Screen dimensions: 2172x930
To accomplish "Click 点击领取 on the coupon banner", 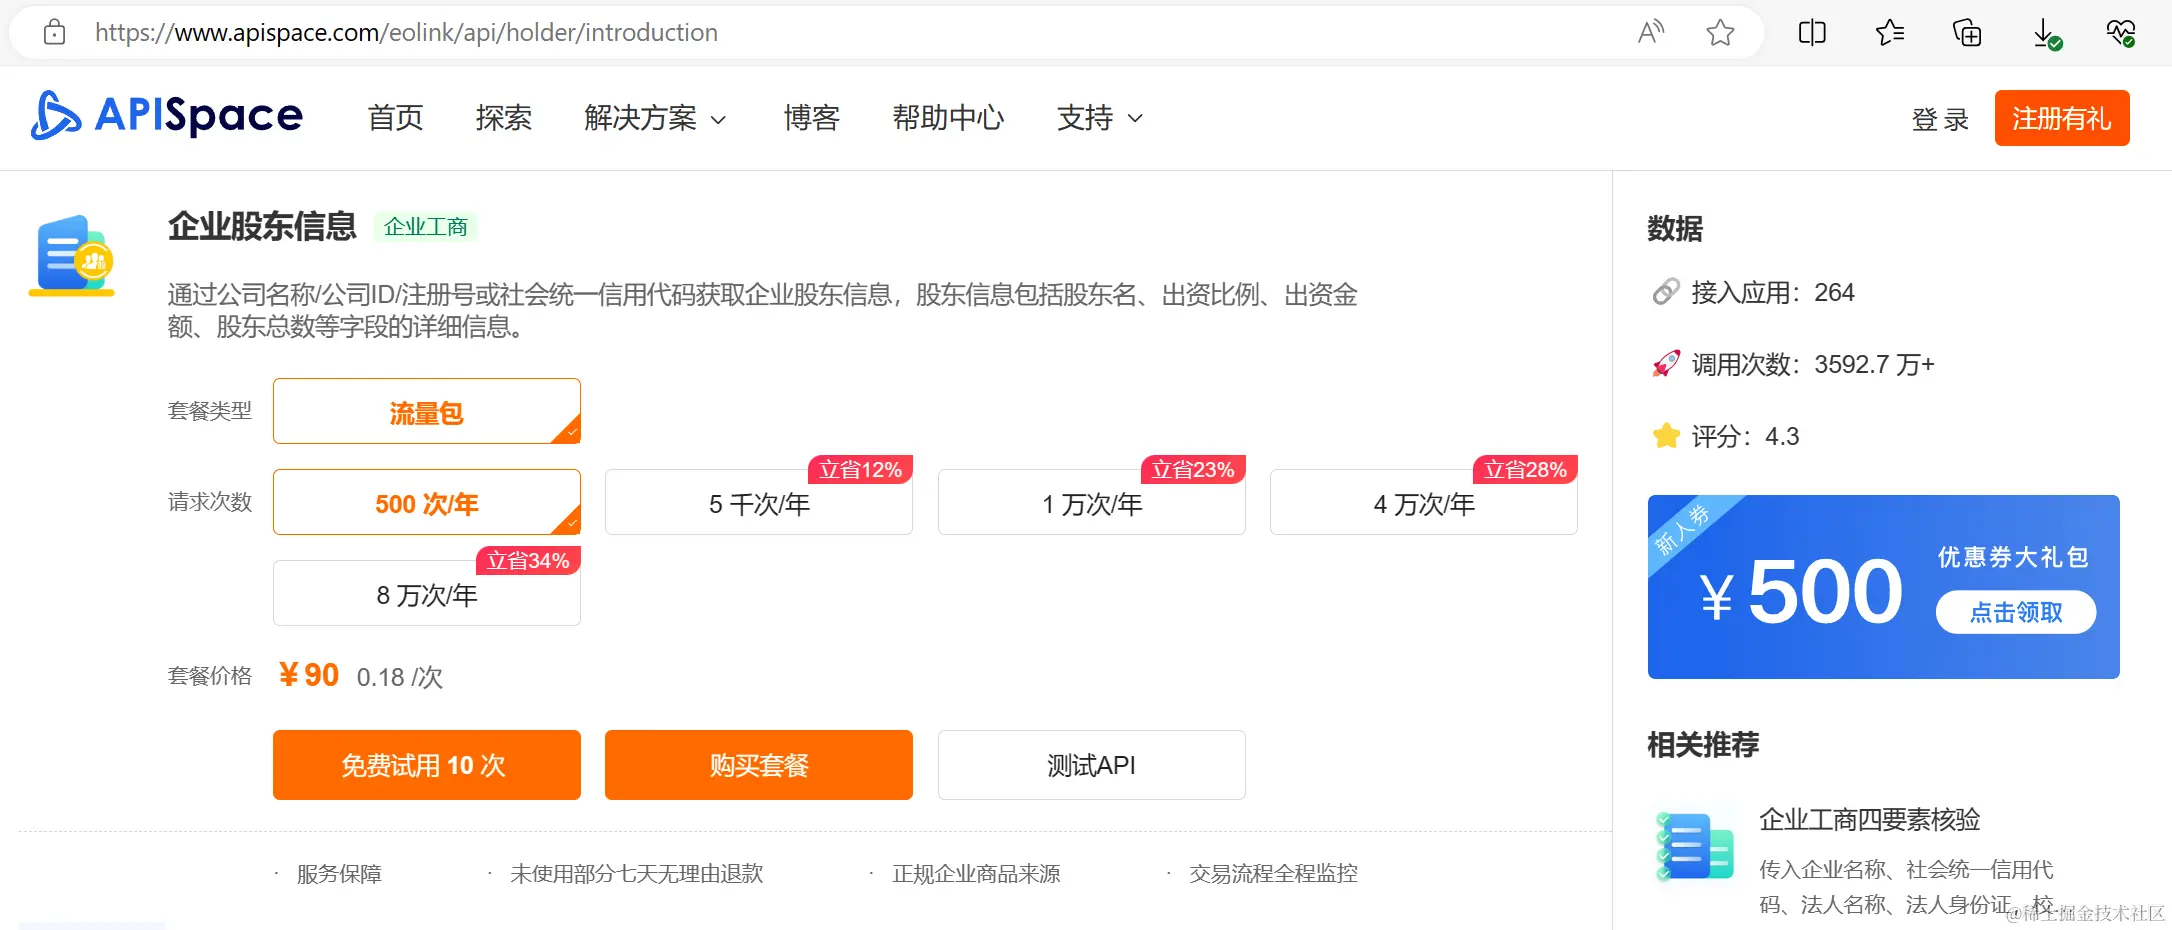I will pyautogui.click(x=2016, y=612).
